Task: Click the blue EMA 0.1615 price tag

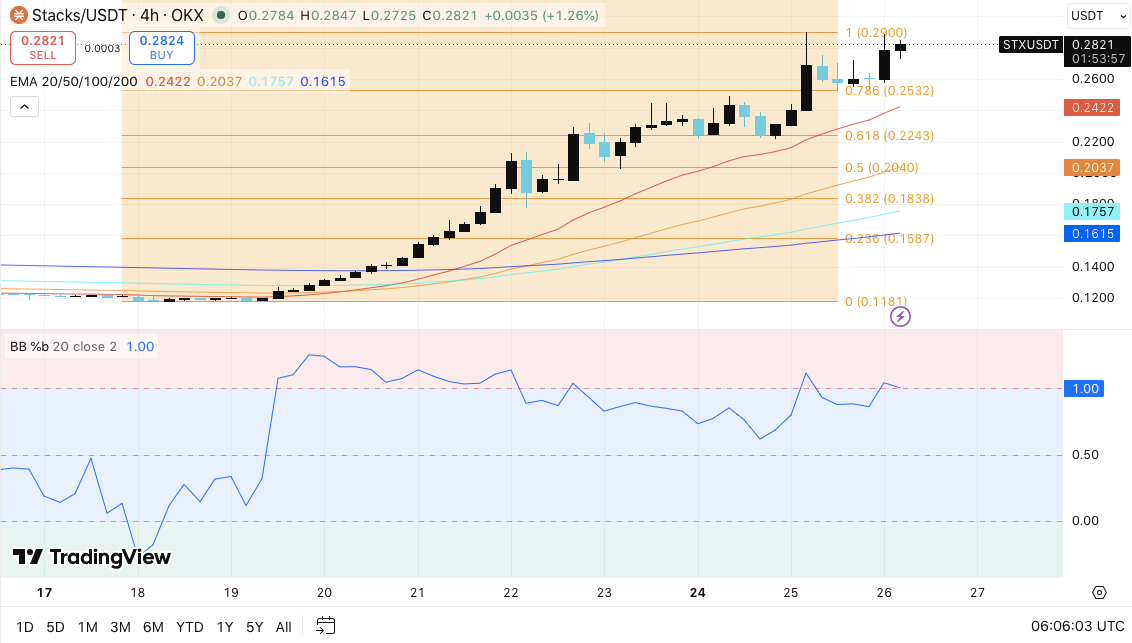Action: [1092, 233]
